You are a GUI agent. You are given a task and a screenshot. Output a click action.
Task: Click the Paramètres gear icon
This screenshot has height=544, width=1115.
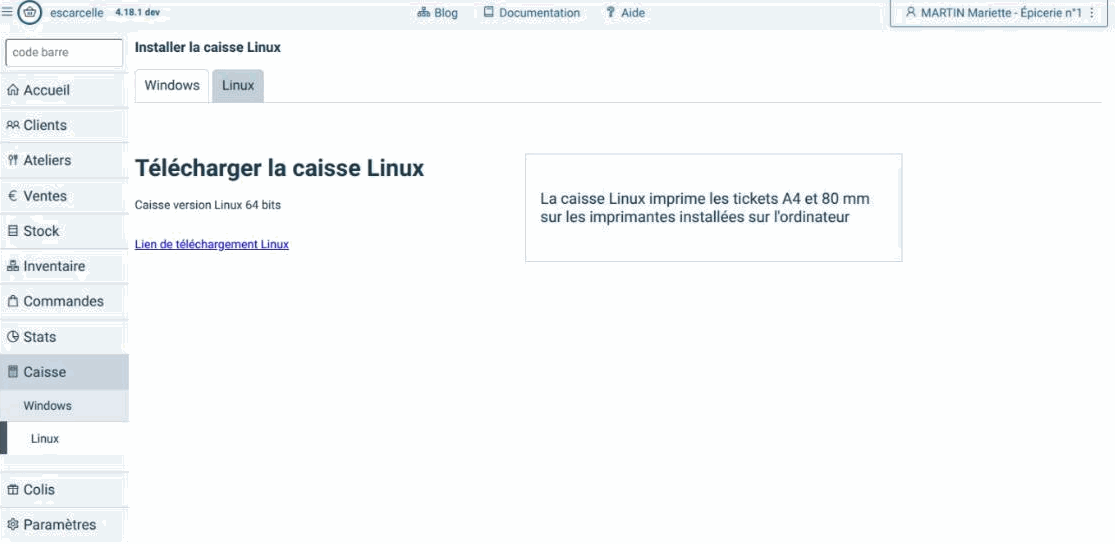click(x=12, y=525)
